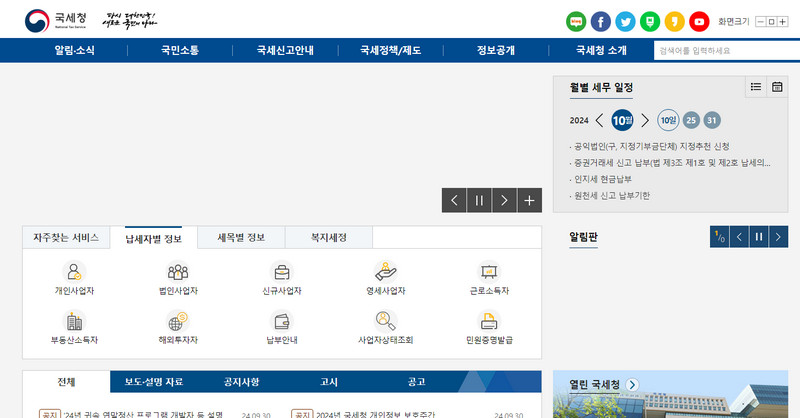Select the 25 date circle
Image resolution: width=800 pixels, height=418 pixels.
[x=691, y=120]
